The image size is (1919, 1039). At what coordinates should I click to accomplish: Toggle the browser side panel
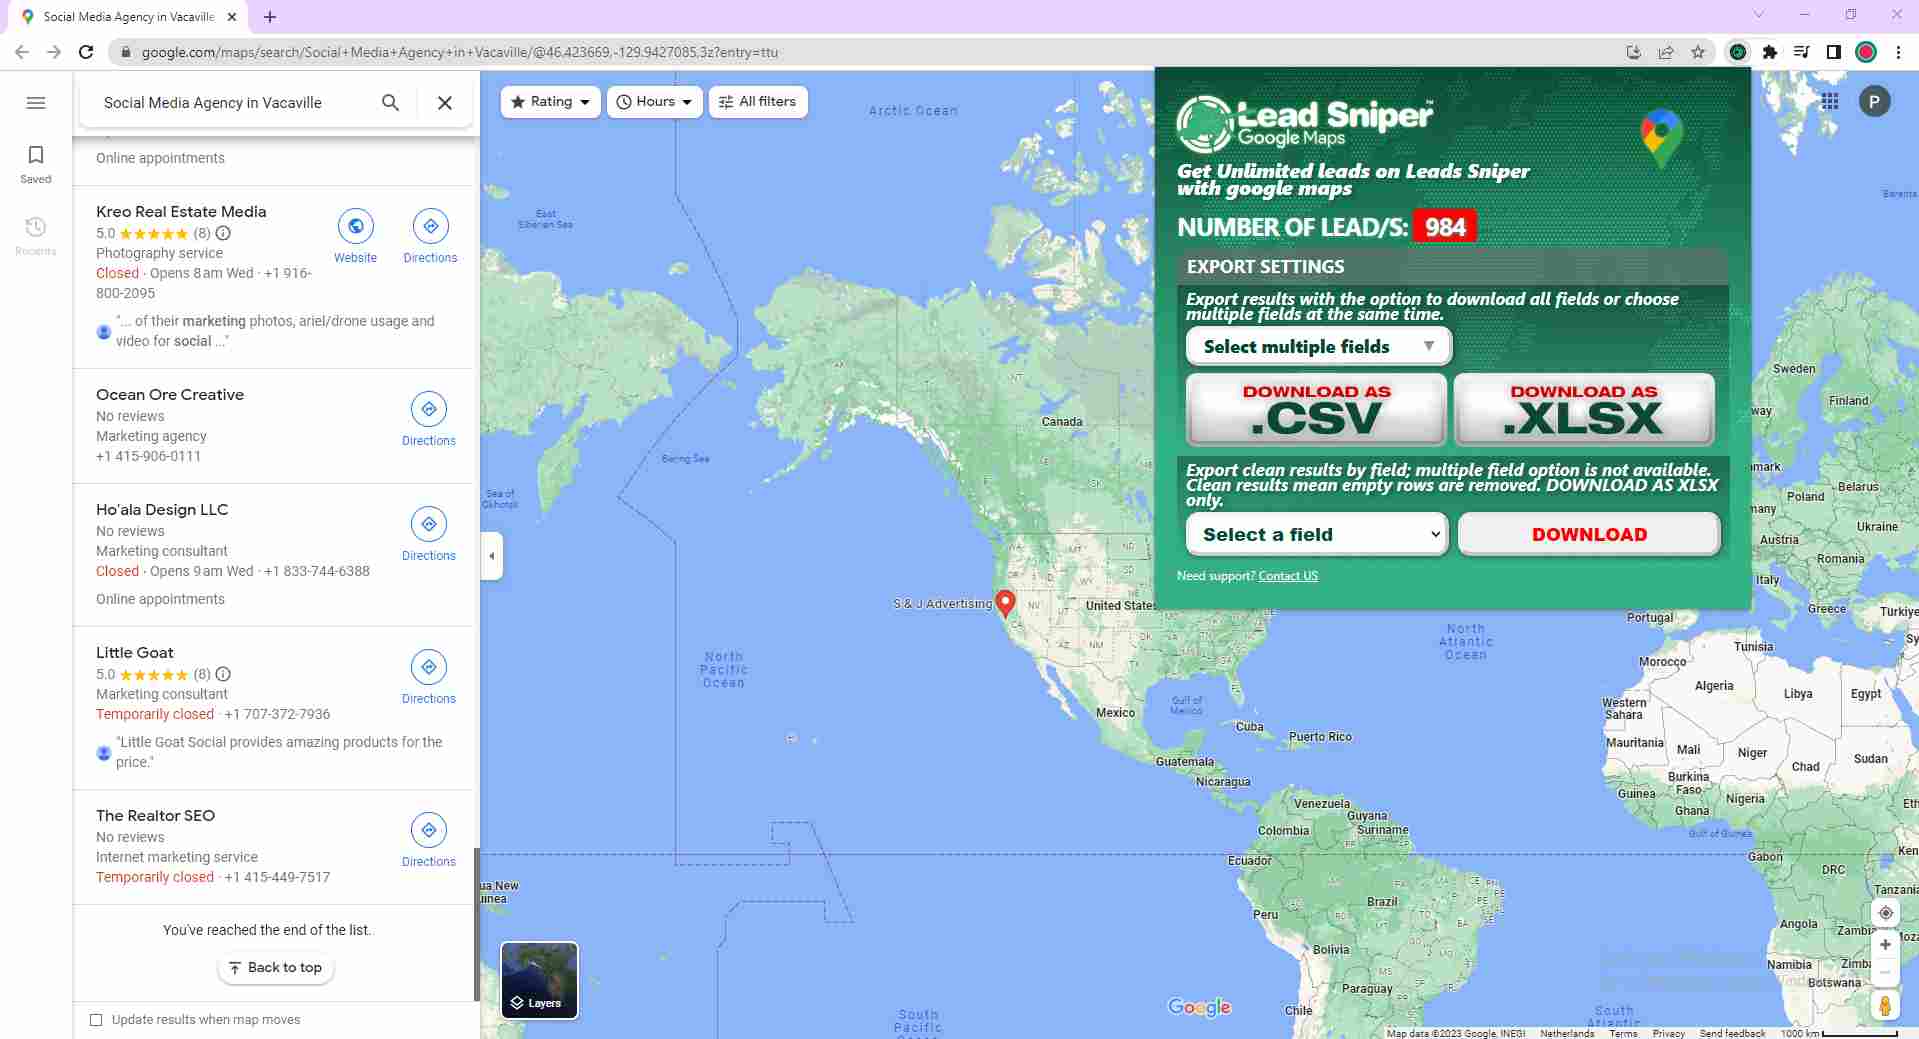pos(1834,52)
